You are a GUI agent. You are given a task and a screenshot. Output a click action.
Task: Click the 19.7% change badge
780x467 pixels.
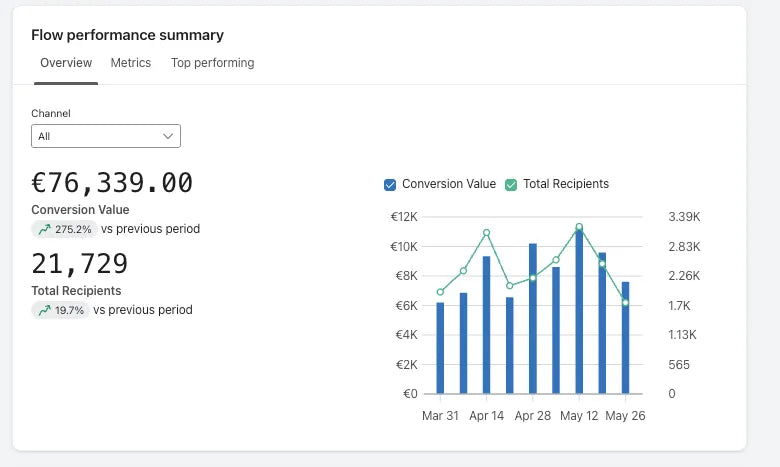[62, 310]
